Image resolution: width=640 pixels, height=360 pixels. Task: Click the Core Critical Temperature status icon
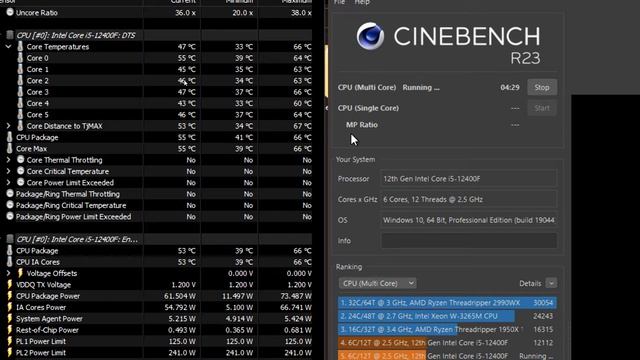pos(20,171)
